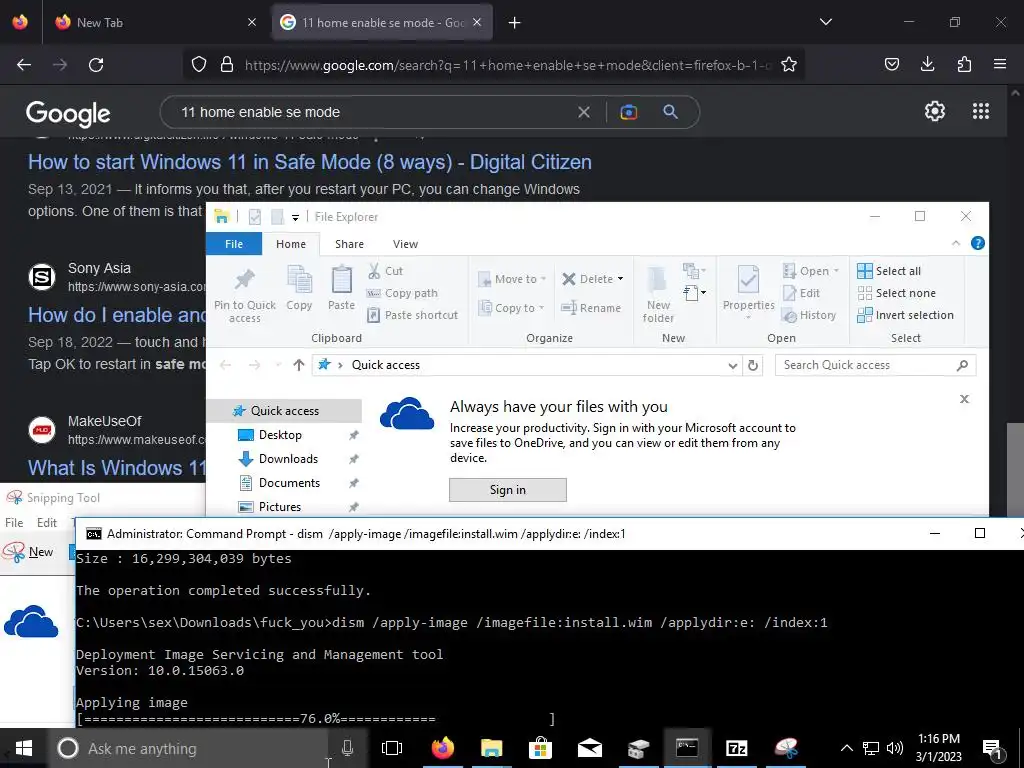This screenshot has width=1024, height=768.
Task: Click Properties in File Explorer ribbon
Action: (748, 291)
